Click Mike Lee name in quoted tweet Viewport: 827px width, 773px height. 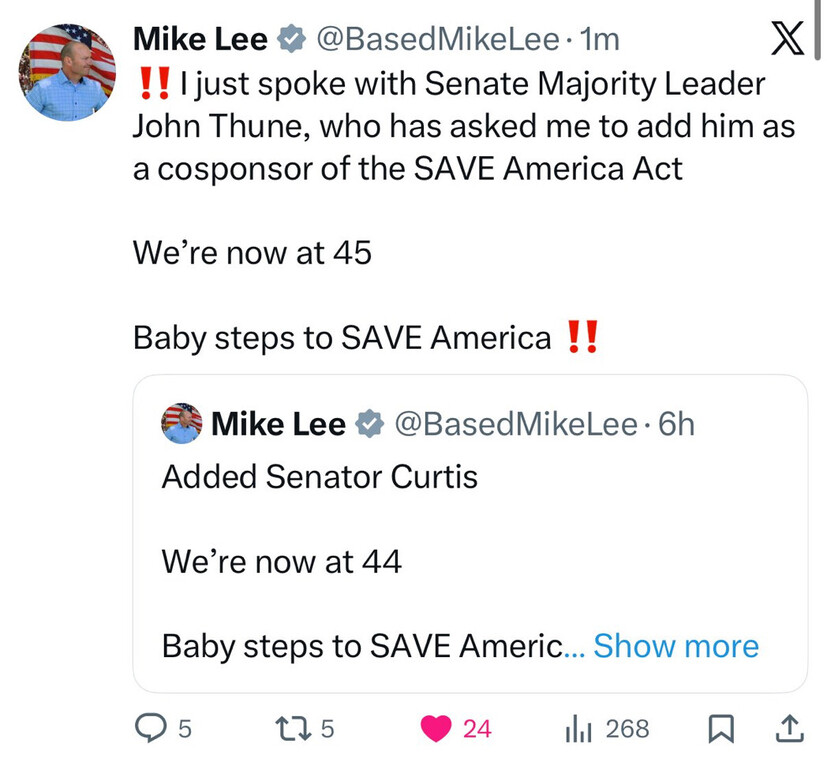pos(279,424)
